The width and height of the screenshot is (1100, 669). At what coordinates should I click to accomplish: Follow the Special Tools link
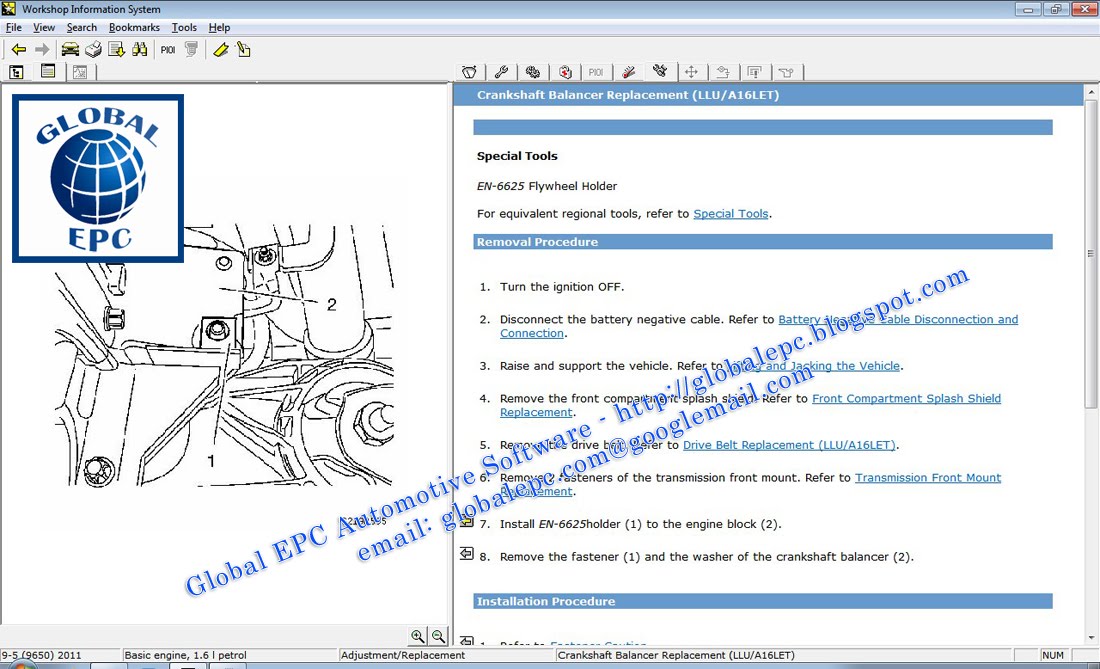(x=730, y=214)
